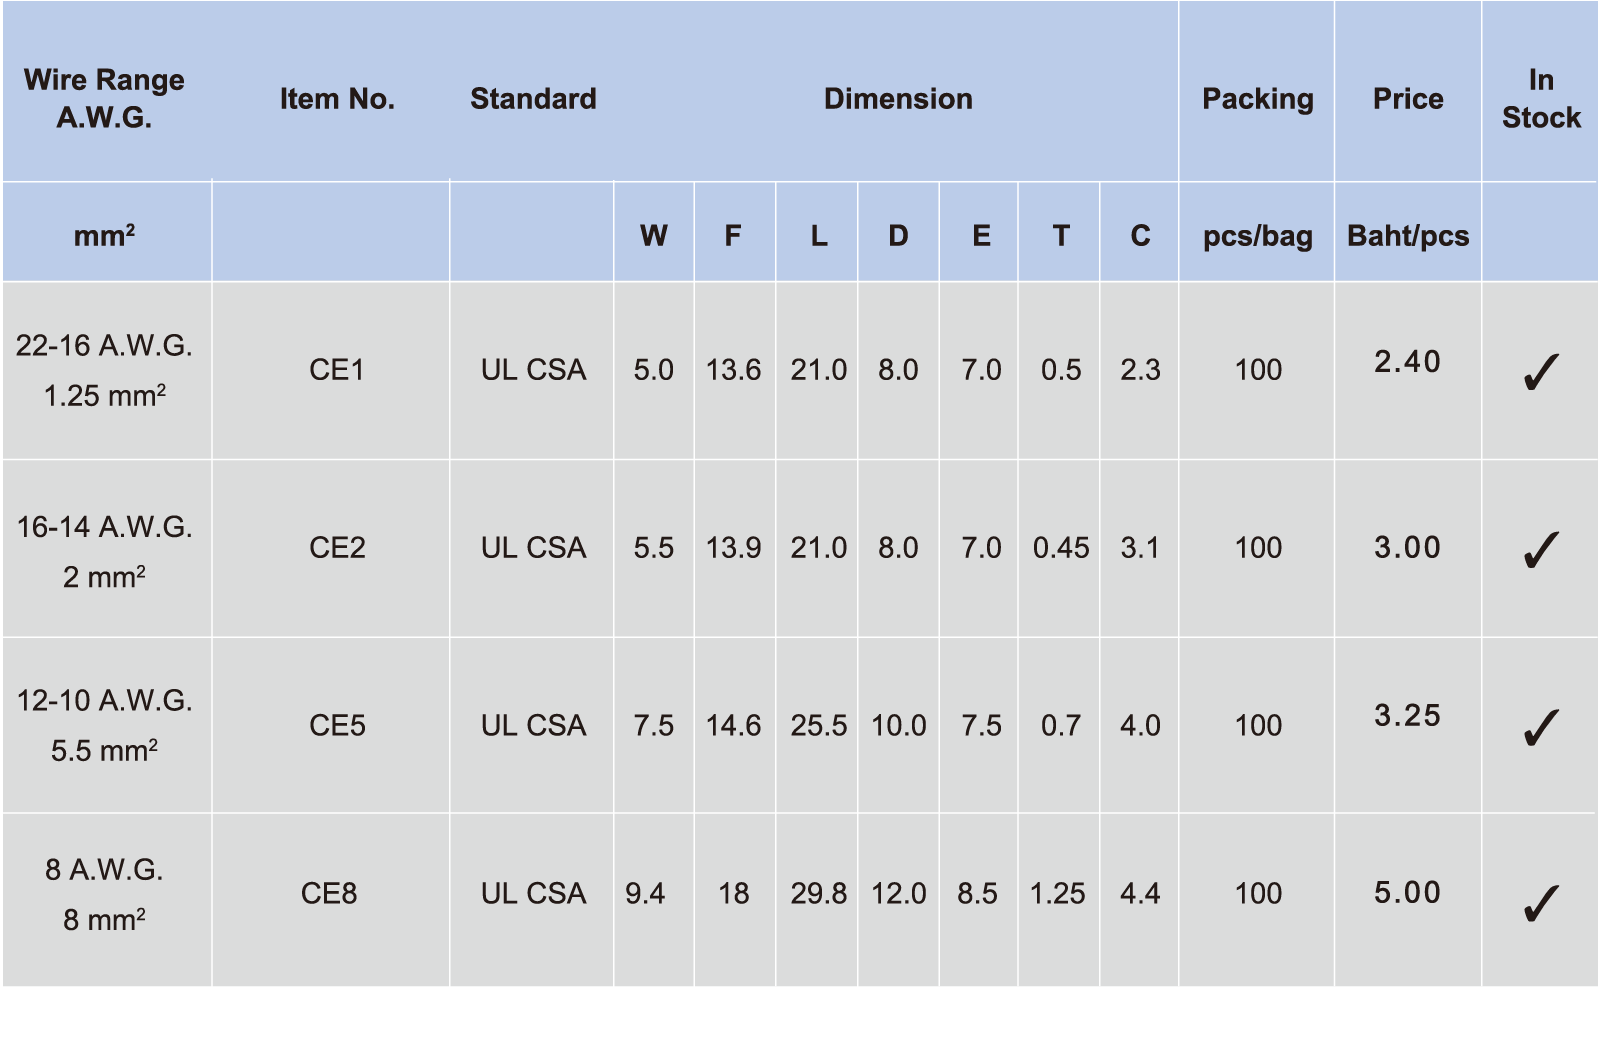Select the CE5 item number cell
The width and height of the screenshot is (1600, 1042).
coord(337,726)
